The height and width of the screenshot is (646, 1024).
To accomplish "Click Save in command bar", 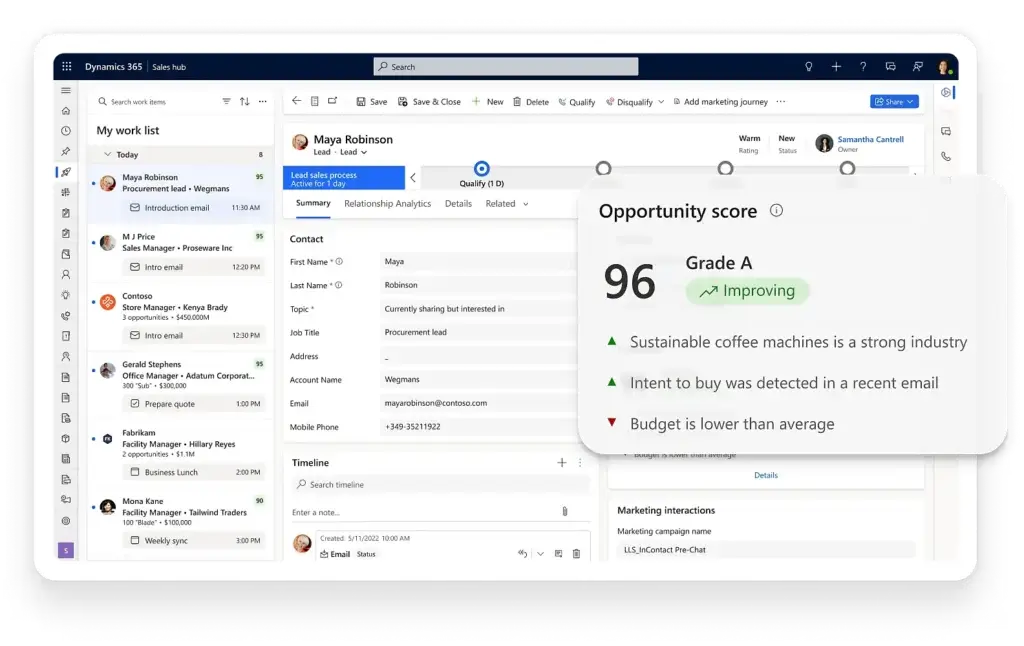I will coord(372,101).
